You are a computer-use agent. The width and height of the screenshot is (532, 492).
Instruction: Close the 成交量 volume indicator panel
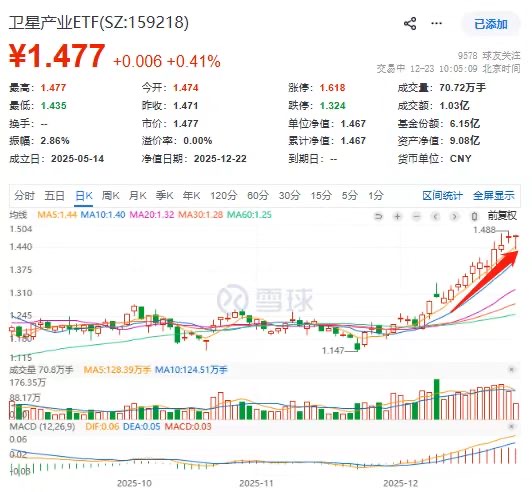point(511,370)
